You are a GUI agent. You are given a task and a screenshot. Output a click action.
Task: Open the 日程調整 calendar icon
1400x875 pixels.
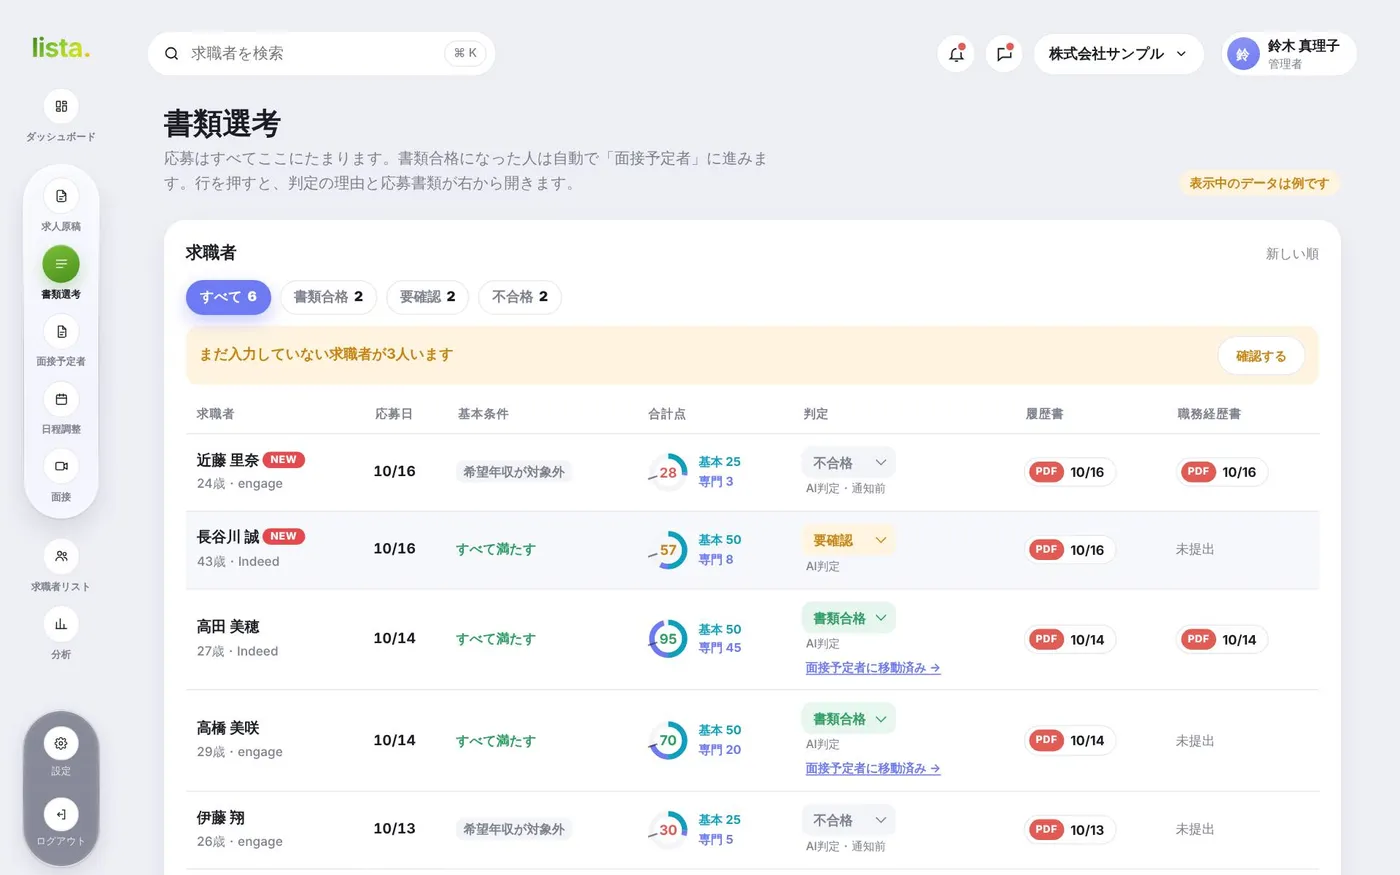point(61,399)
